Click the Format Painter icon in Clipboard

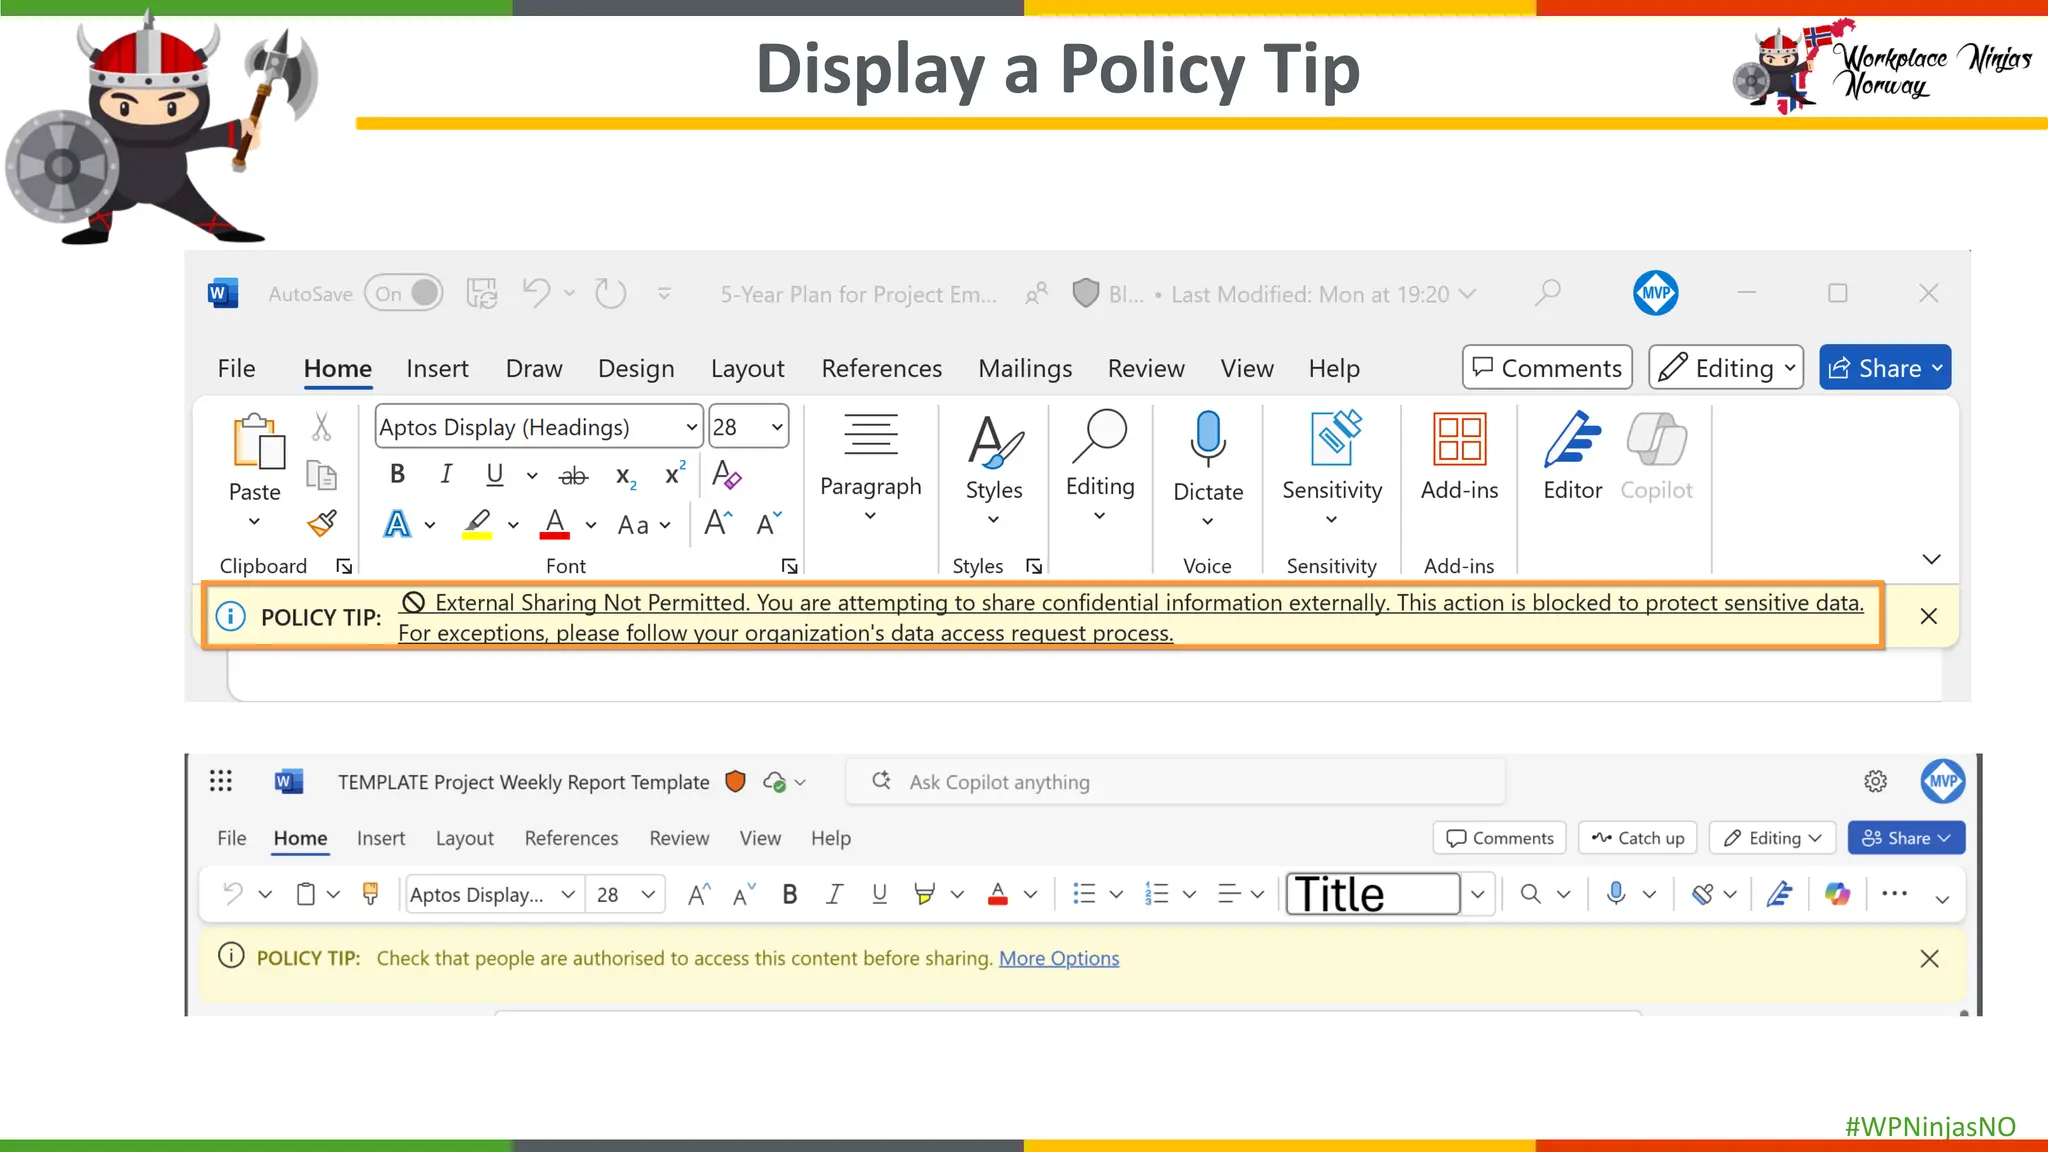tap(322, 523)
